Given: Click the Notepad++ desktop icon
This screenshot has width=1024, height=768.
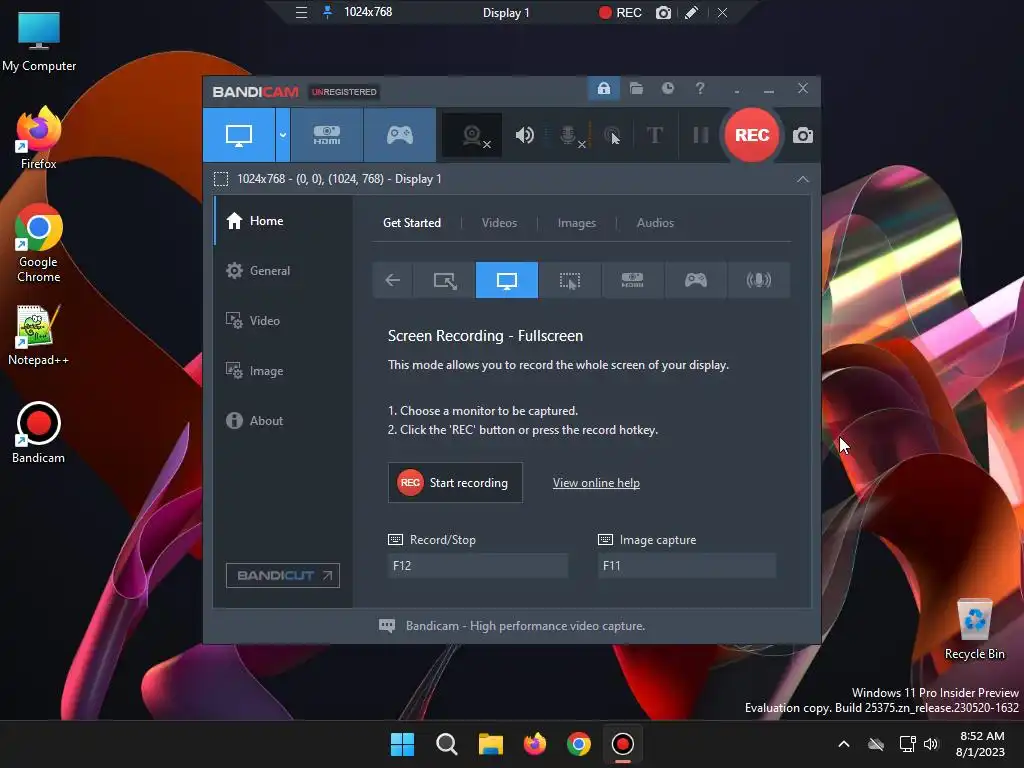Looking at the screenshot, I should click(38, 335).
